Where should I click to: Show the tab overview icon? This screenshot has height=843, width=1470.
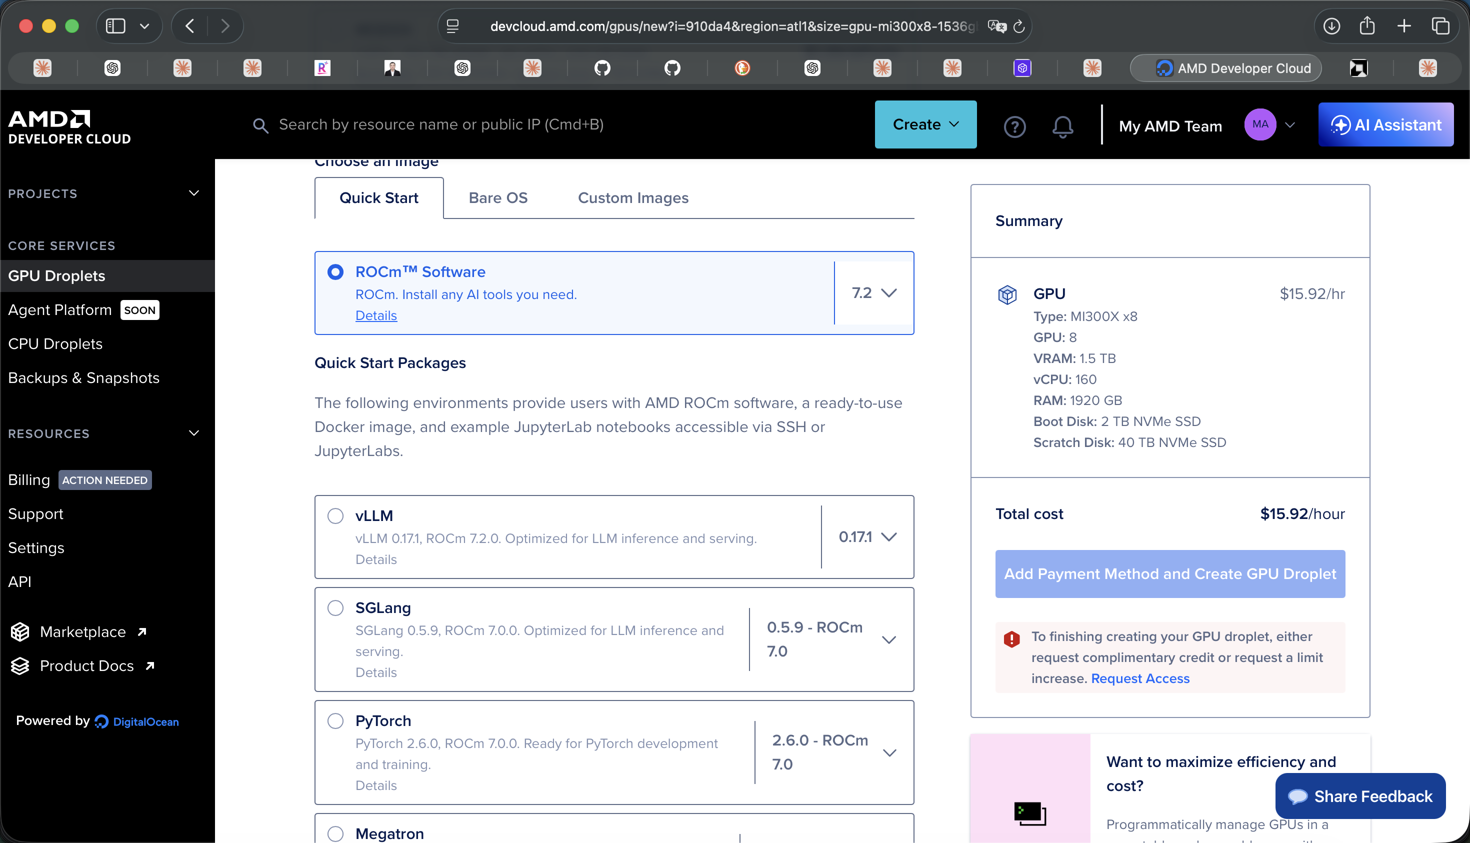click(1441, 26)
